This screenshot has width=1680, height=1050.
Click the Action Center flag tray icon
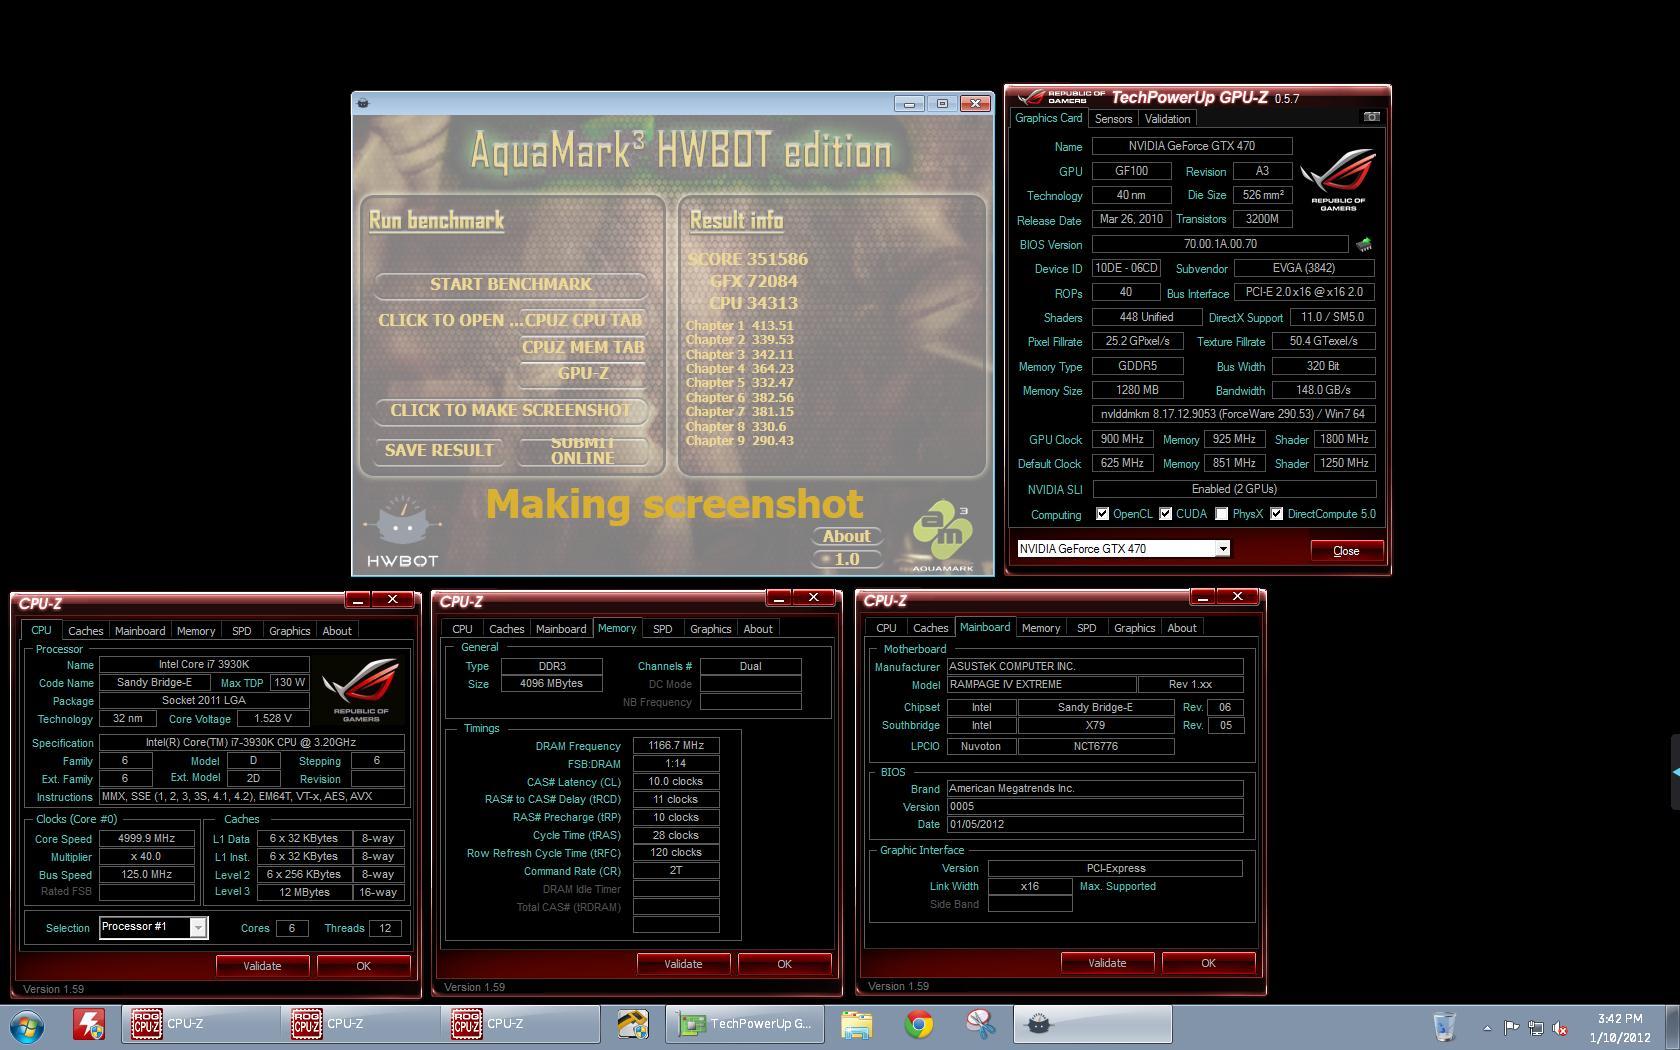point(1511,1028)
